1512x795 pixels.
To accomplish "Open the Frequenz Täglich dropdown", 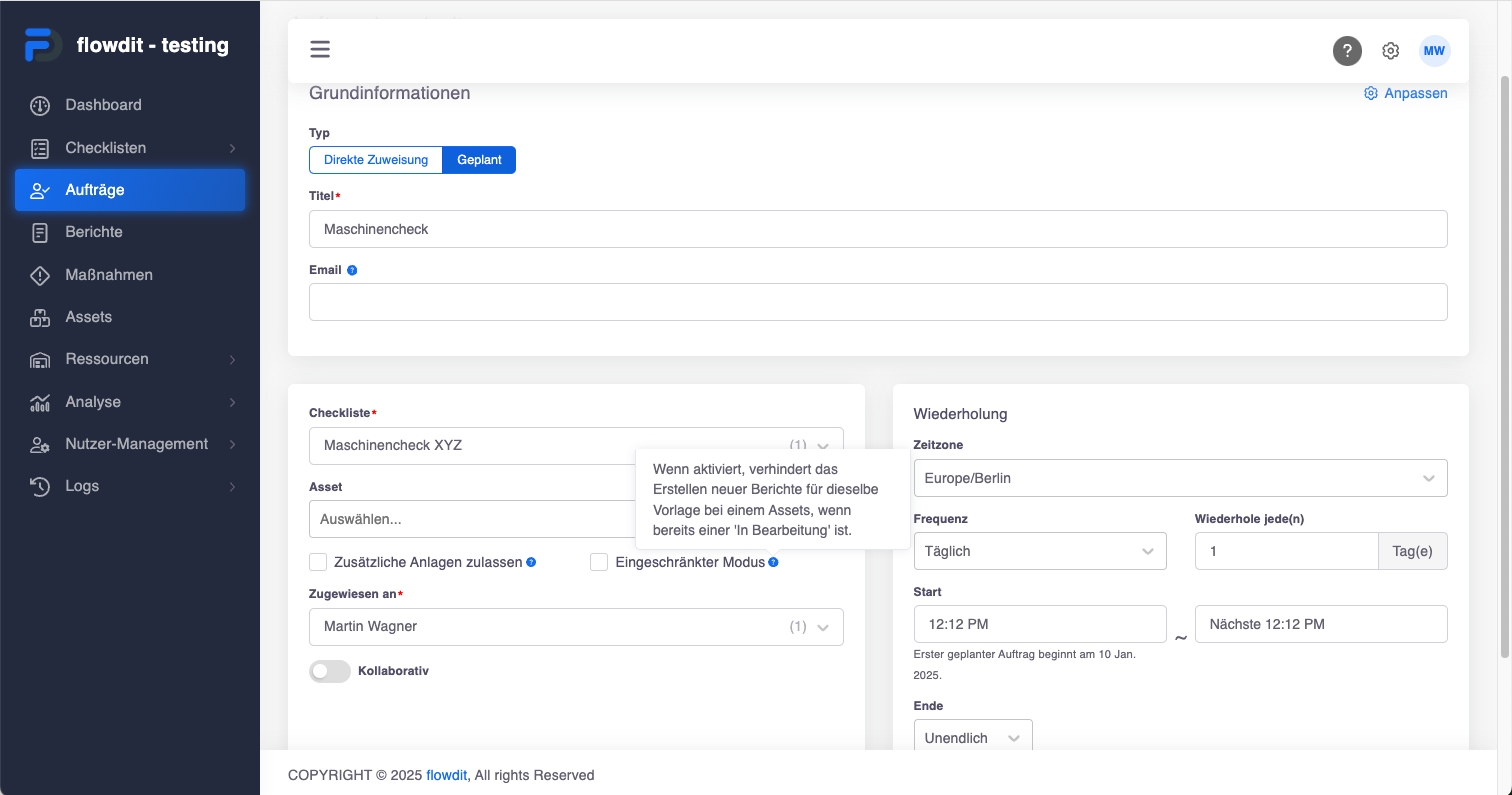I will [1040, 551].
